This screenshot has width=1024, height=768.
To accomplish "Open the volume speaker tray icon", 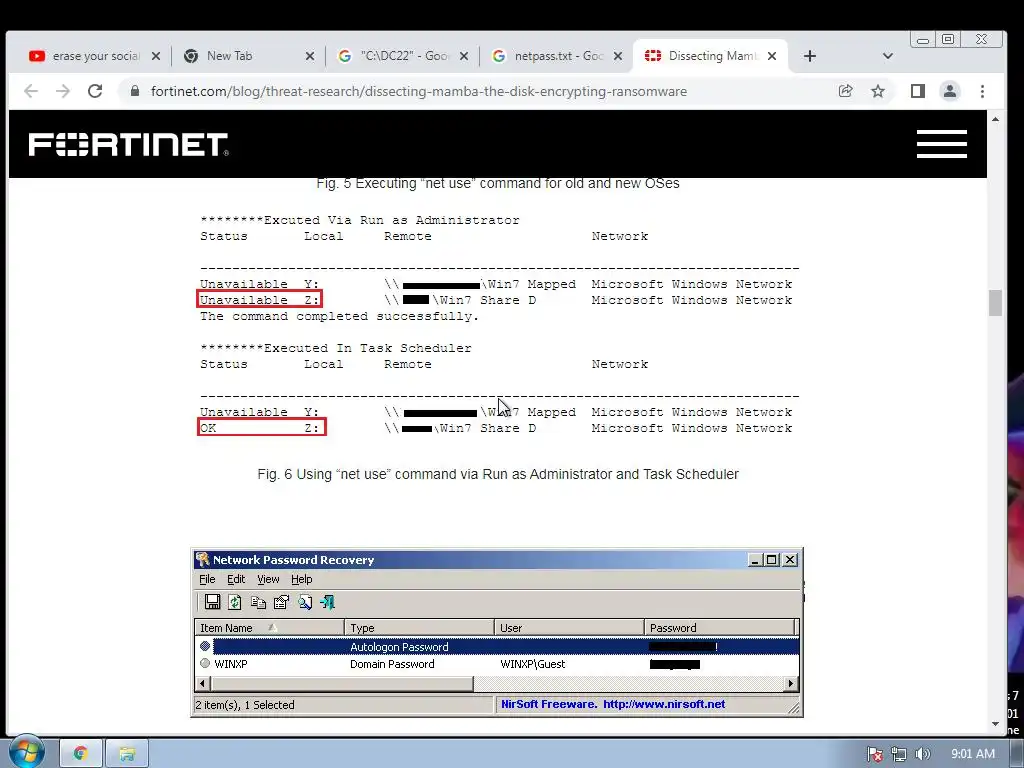I will pyautogui.click(x=923, y=754).
